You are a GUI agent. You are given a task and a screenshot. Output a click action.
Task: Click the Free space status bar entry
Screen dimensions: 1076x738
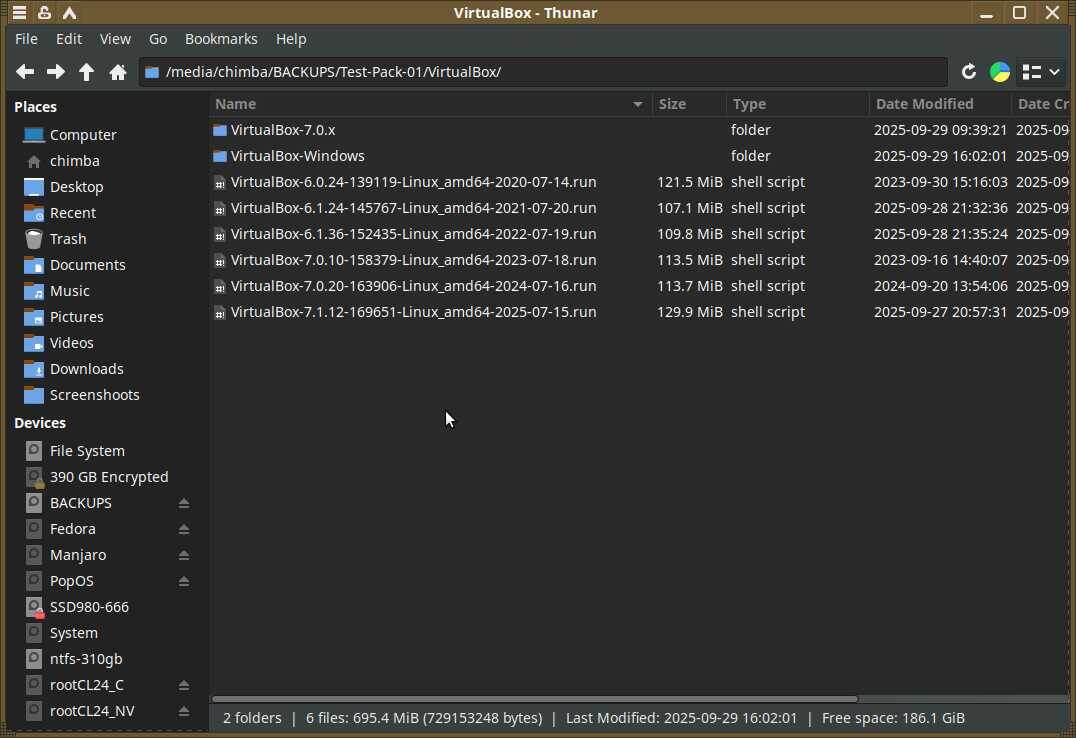click(x=893, y=718)
